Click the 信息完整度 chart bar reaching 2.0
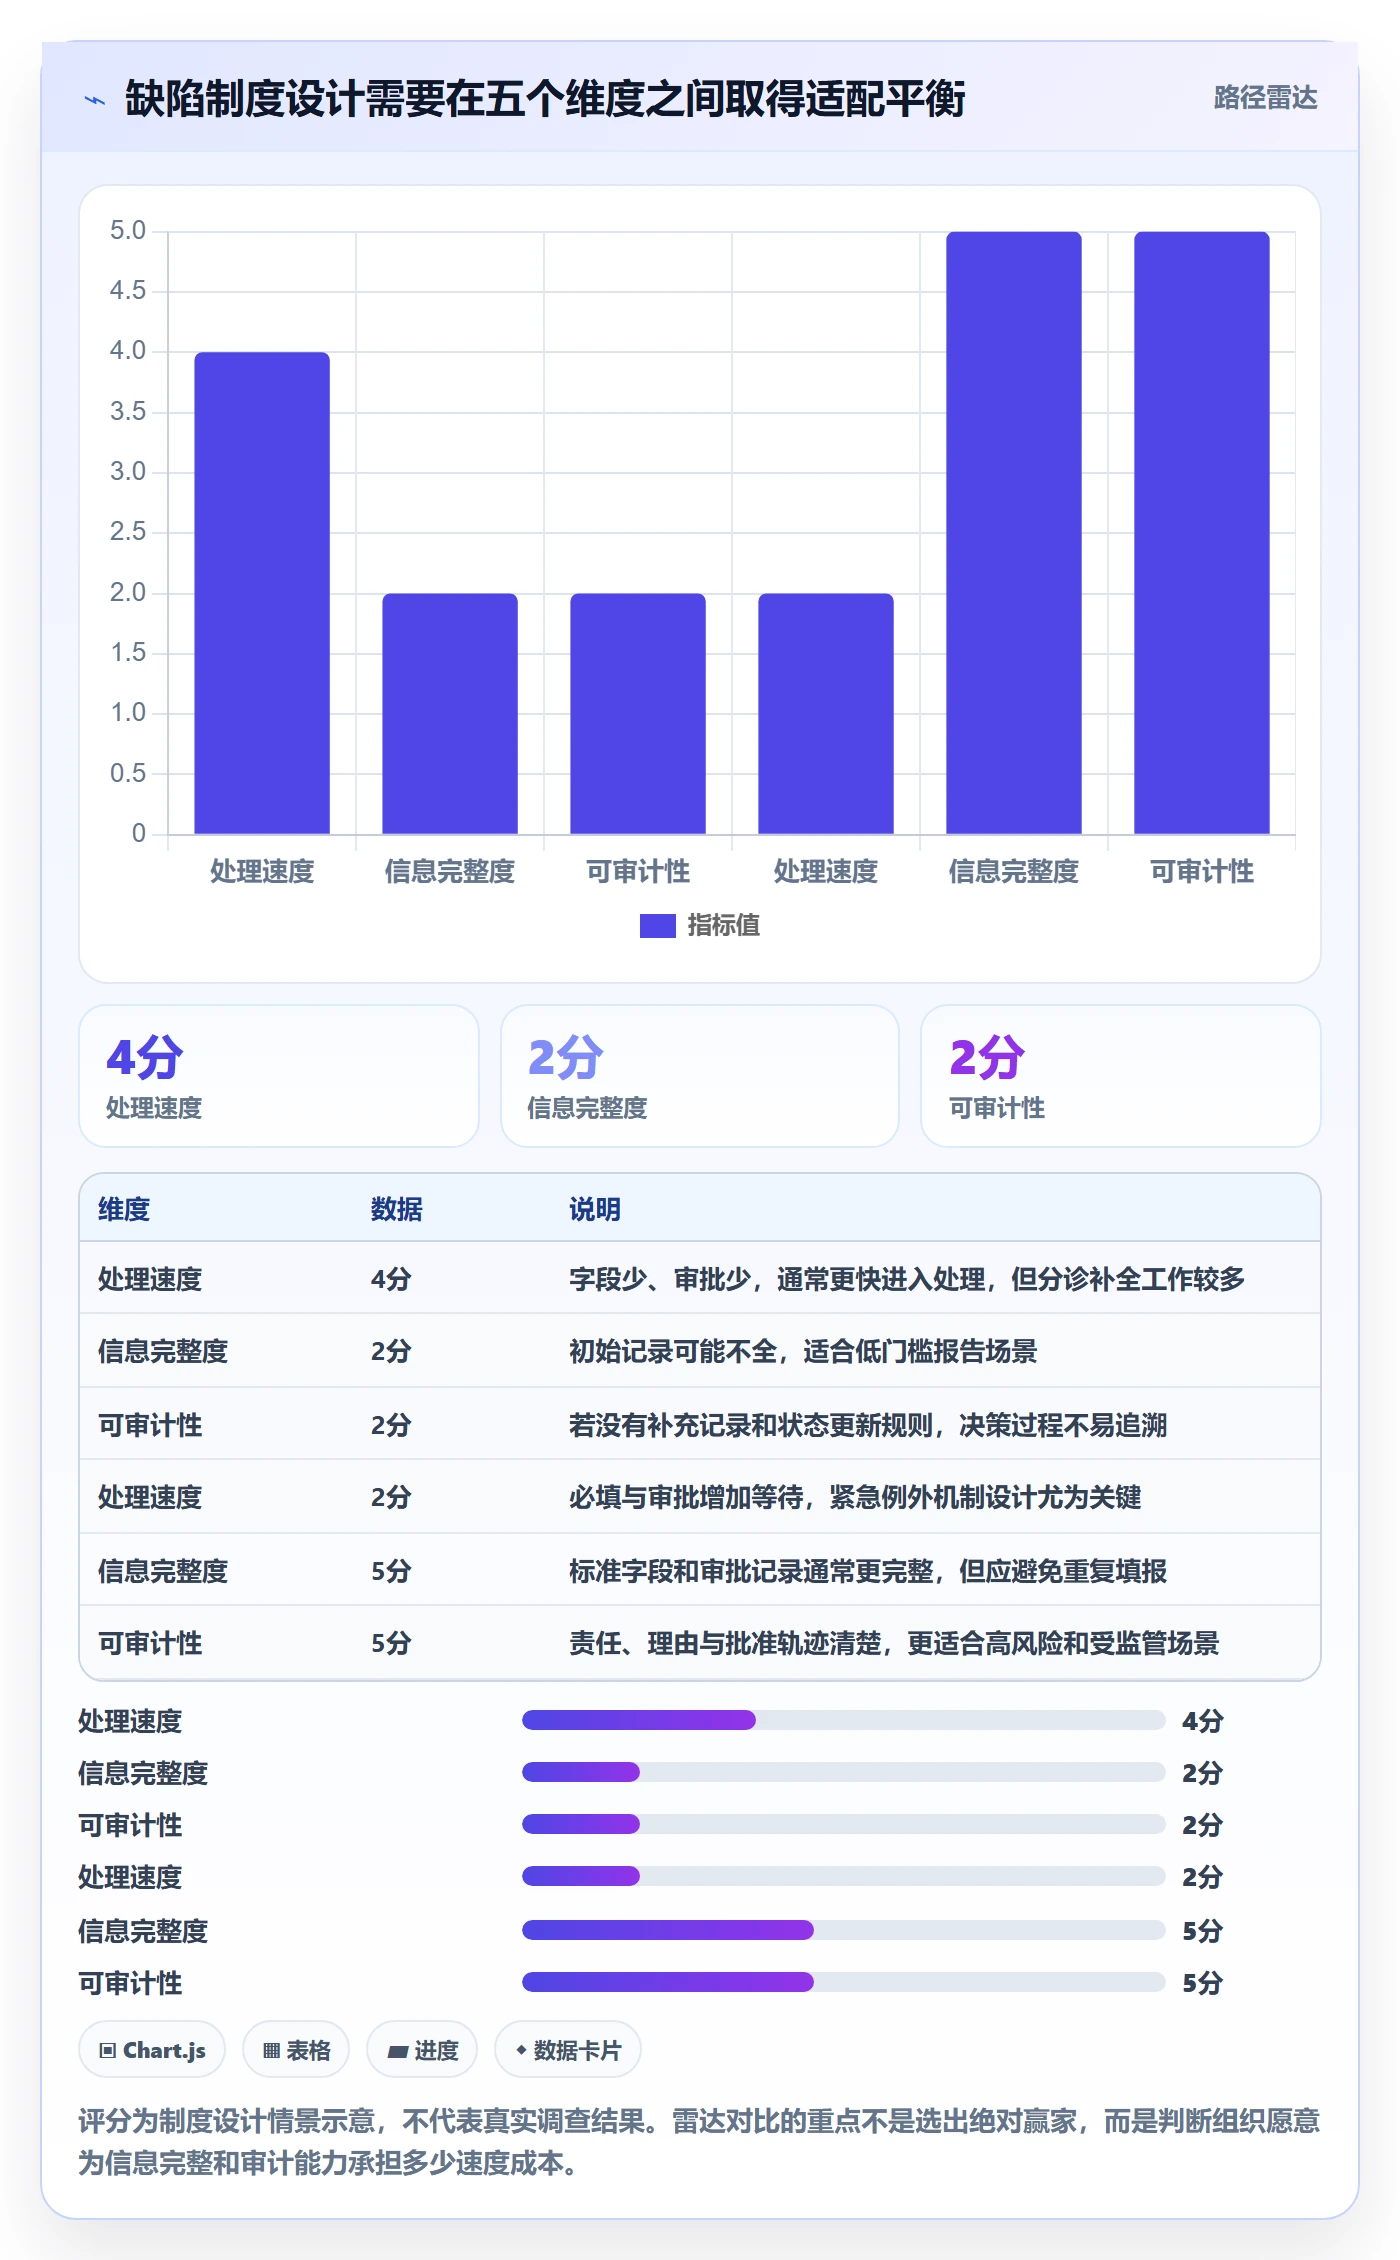This screenshot has width=1400, height=2260. [x=450, y=714]
